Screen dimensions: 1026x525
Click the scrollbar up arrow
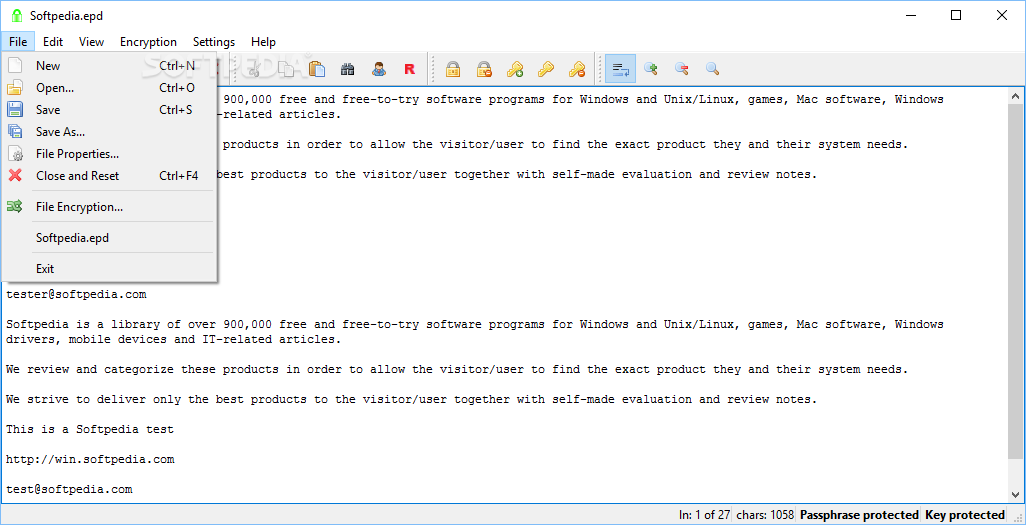point(1016,96)
